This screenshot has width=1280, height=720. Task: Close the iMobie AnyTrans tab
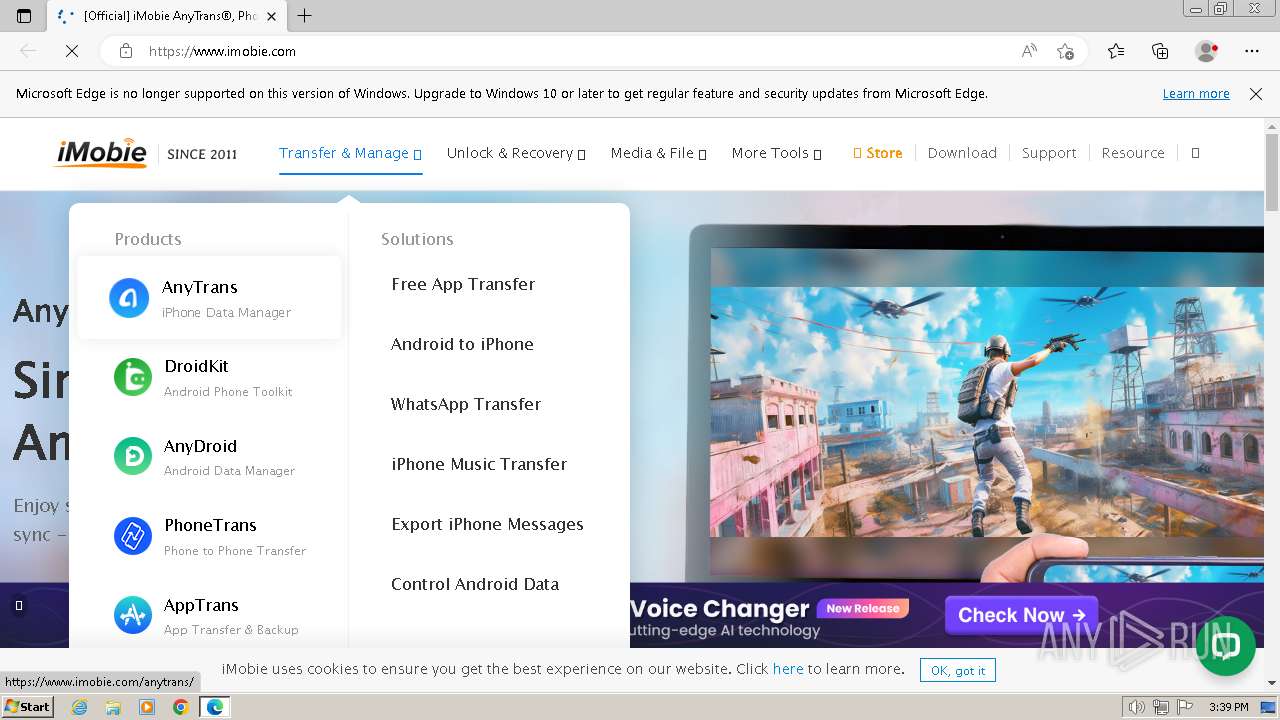coord(271,16)
